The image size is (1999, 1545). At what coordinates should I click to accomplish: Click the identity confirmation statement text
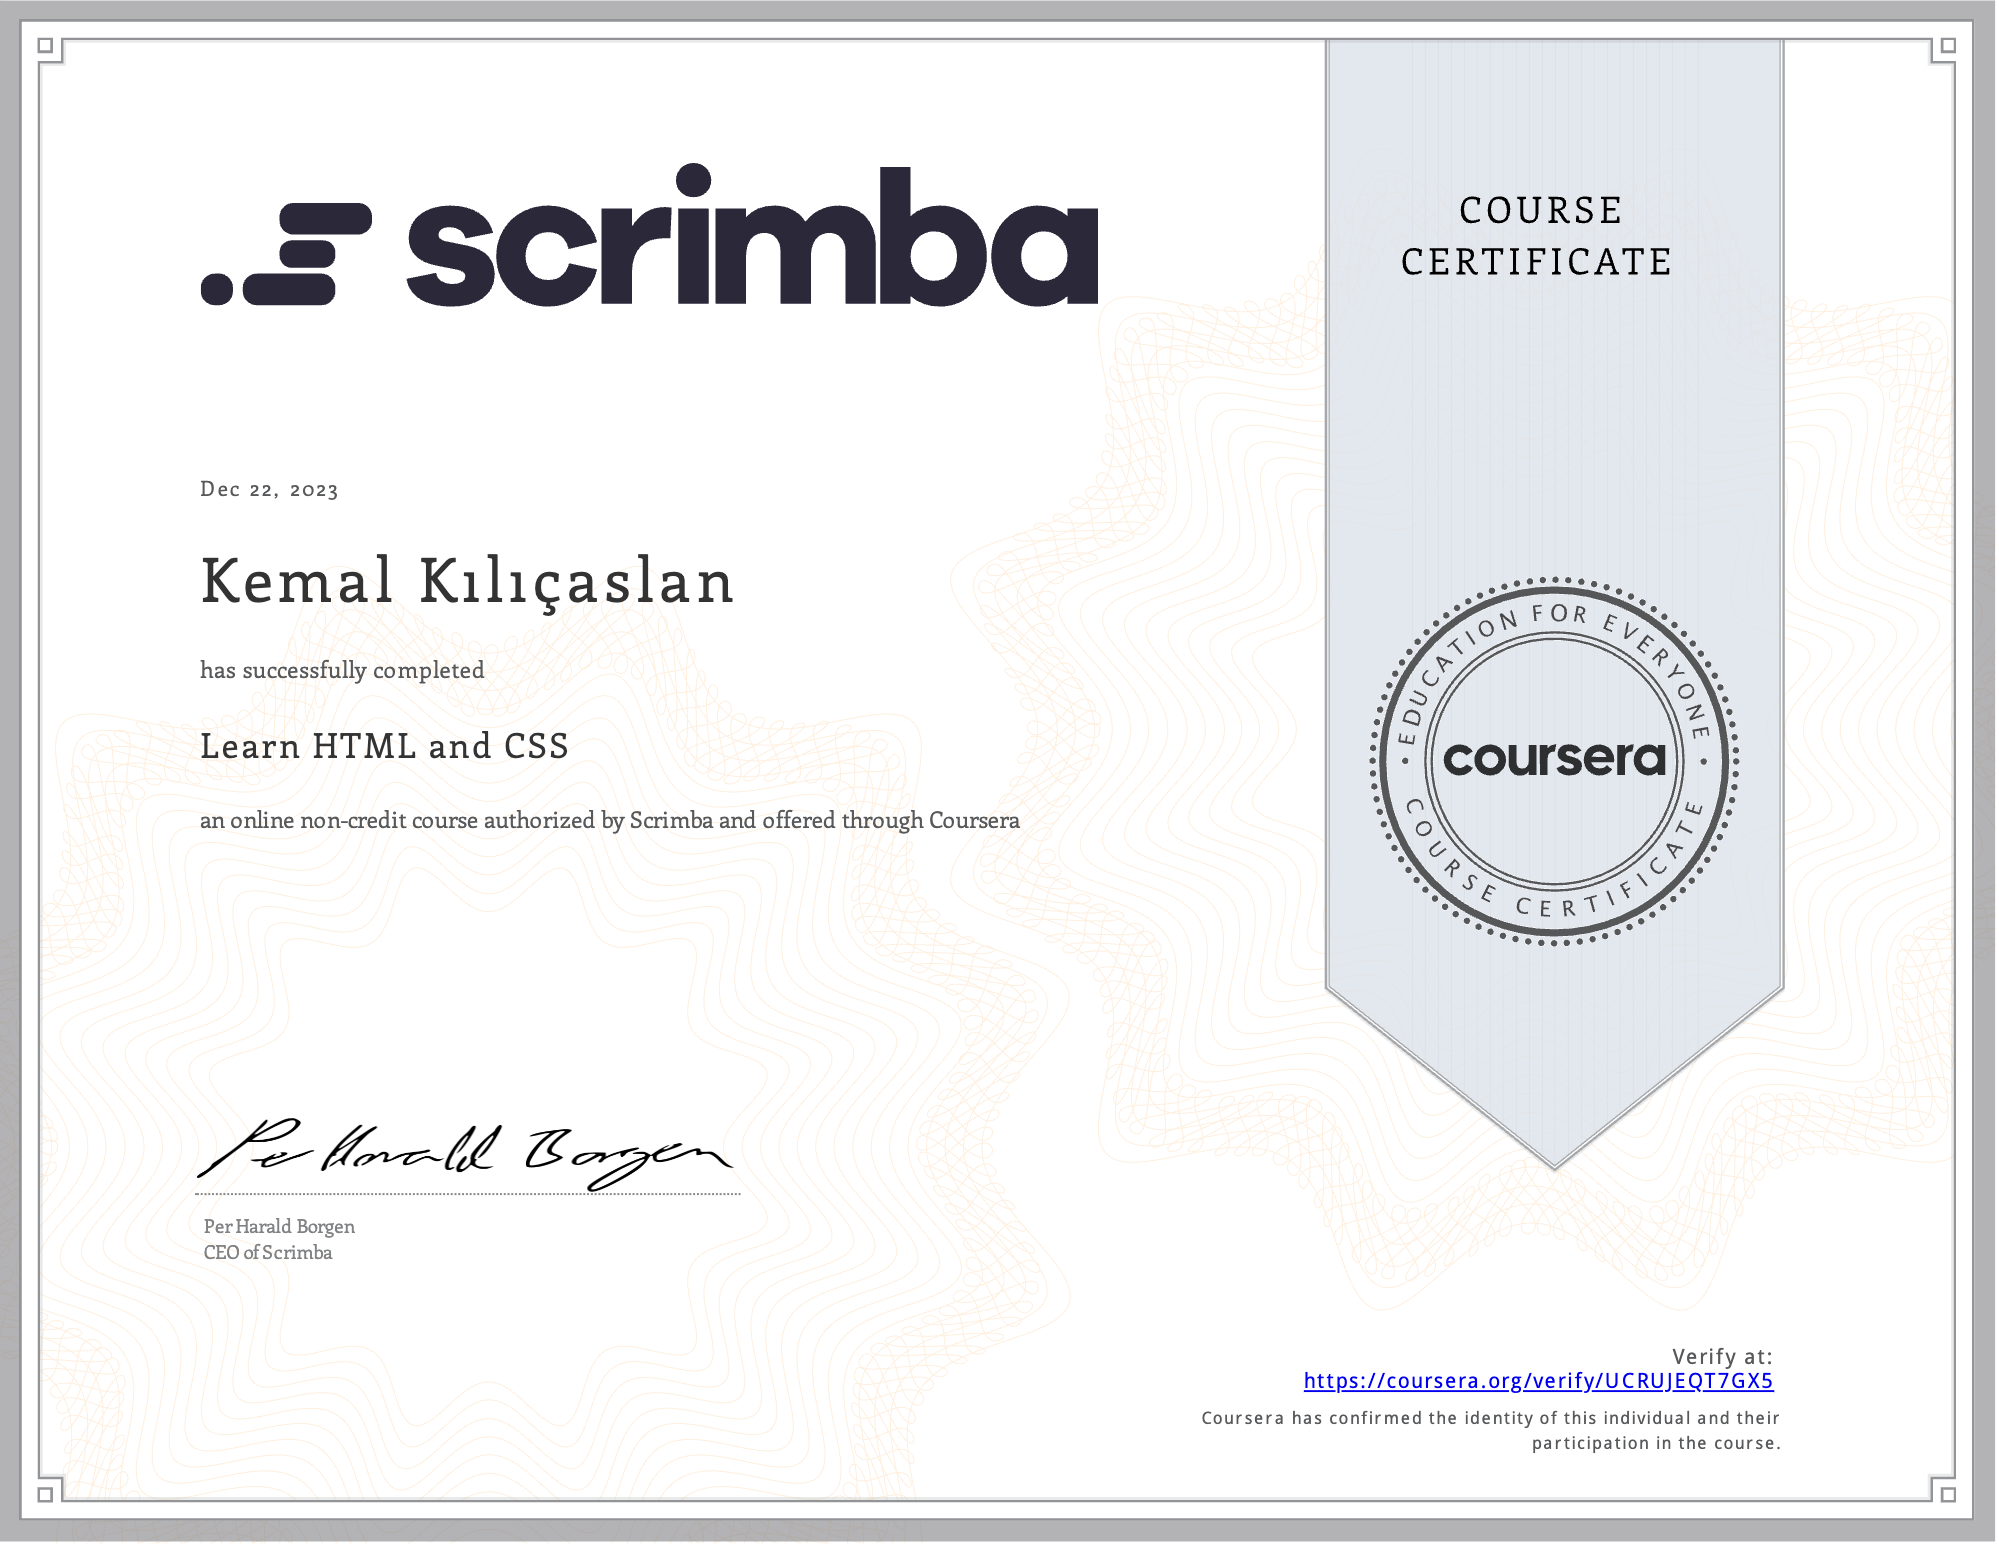tap(1490, 1430)
